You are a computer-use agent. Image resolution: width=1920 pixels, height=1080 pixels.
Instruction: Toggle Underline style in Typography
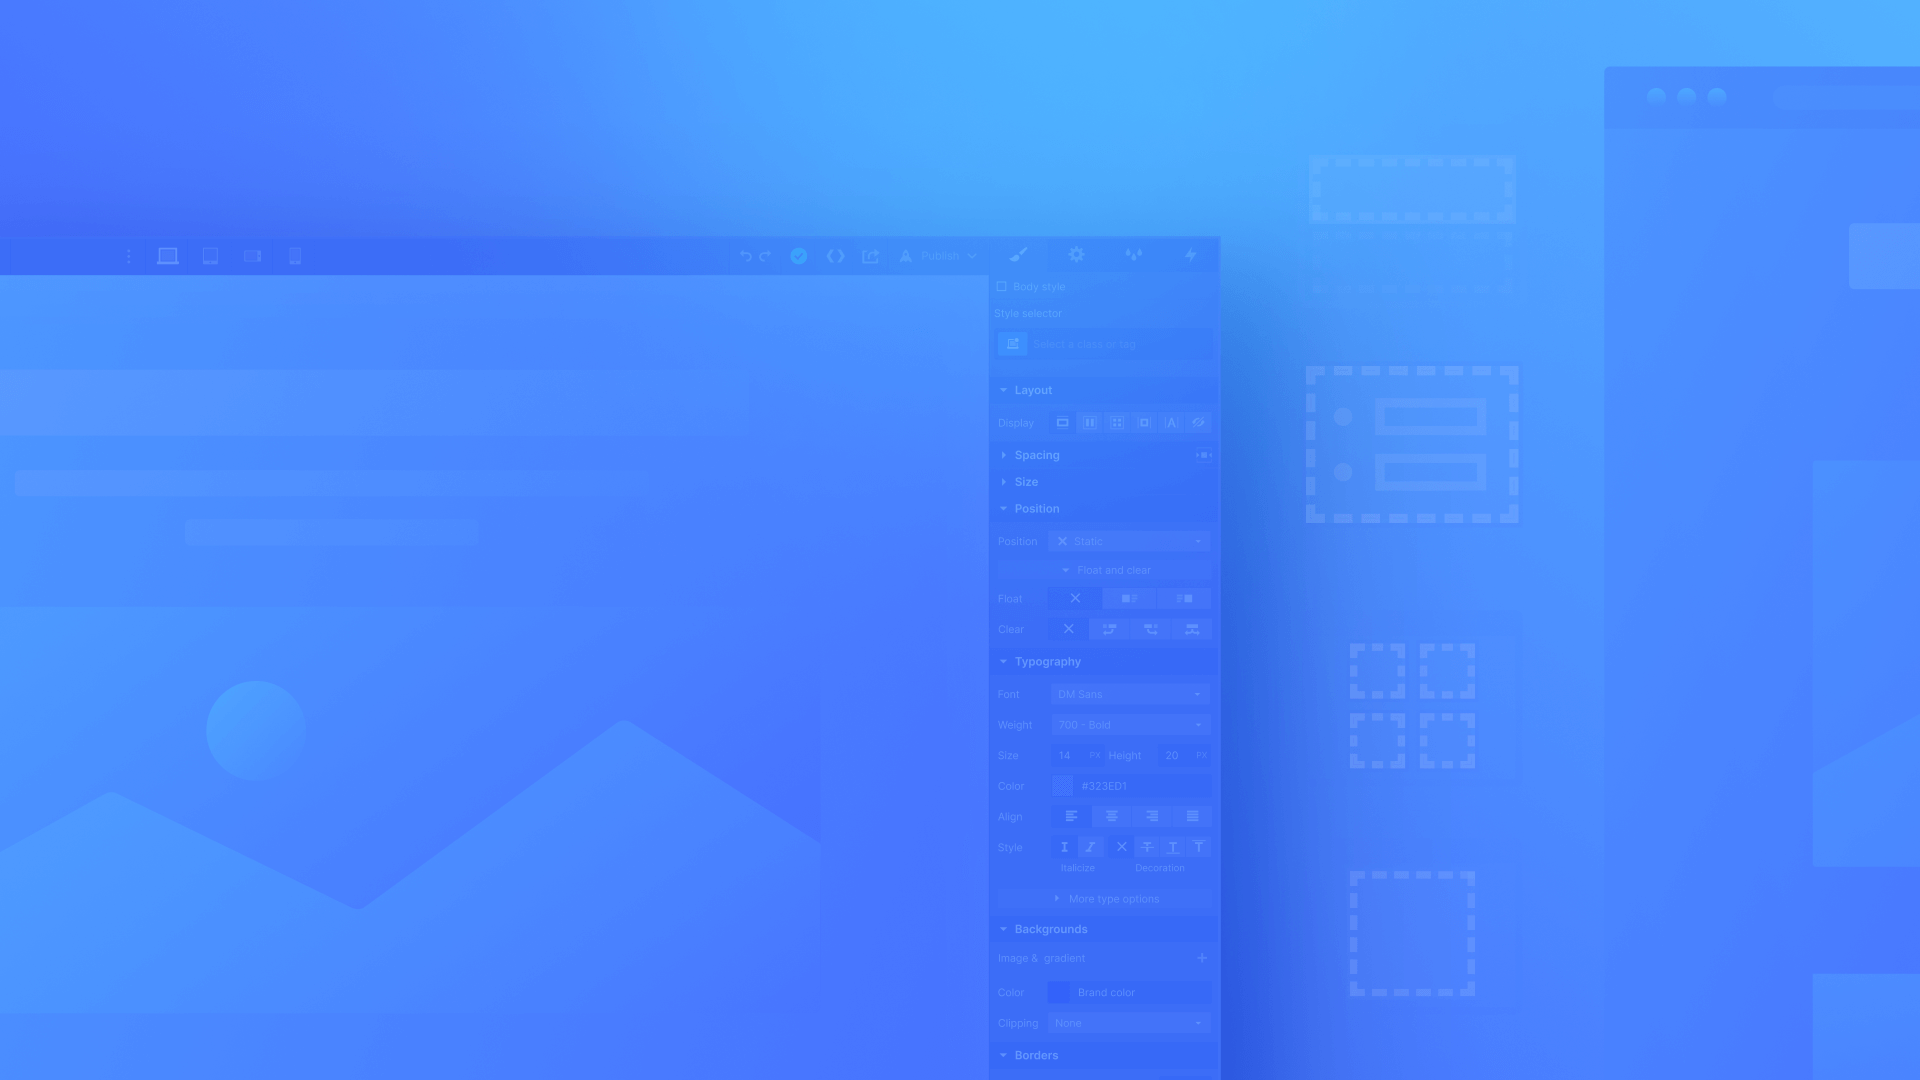[x=1172, y=847]
